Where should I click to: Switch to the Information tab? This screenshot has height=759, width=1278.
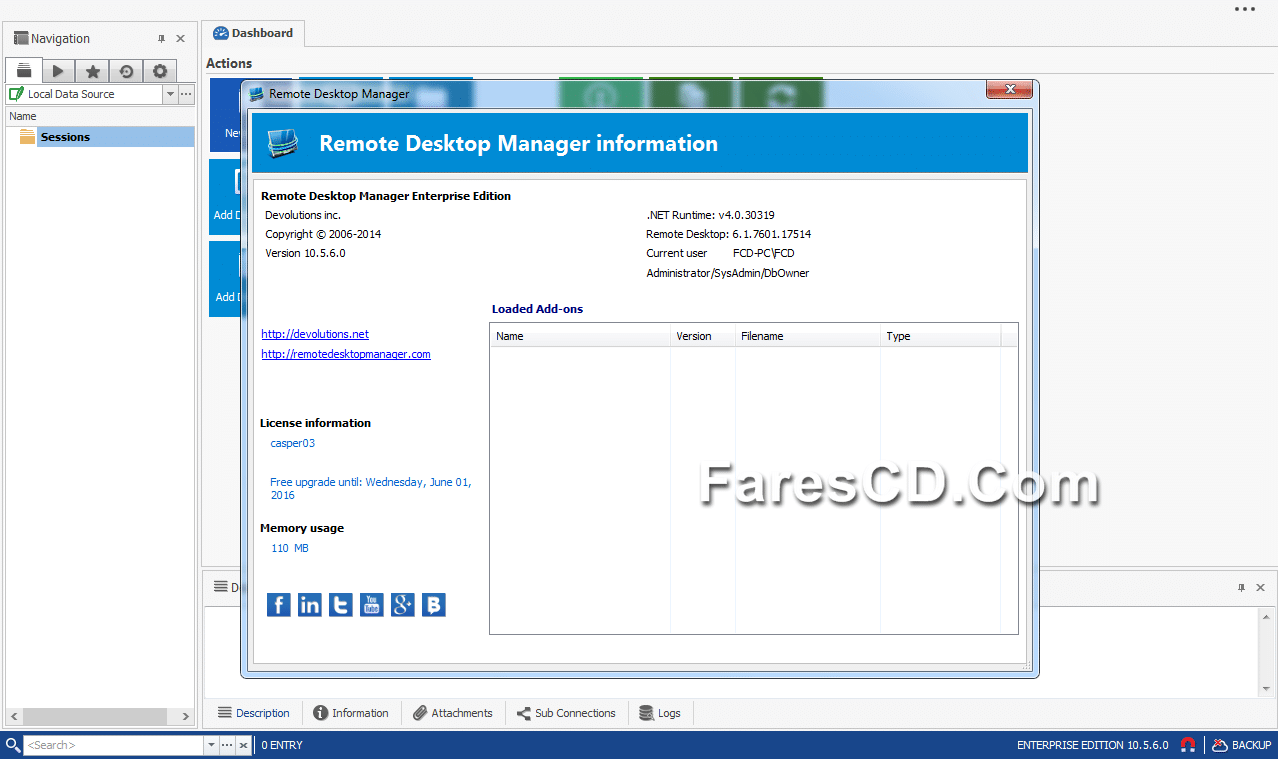351,713
